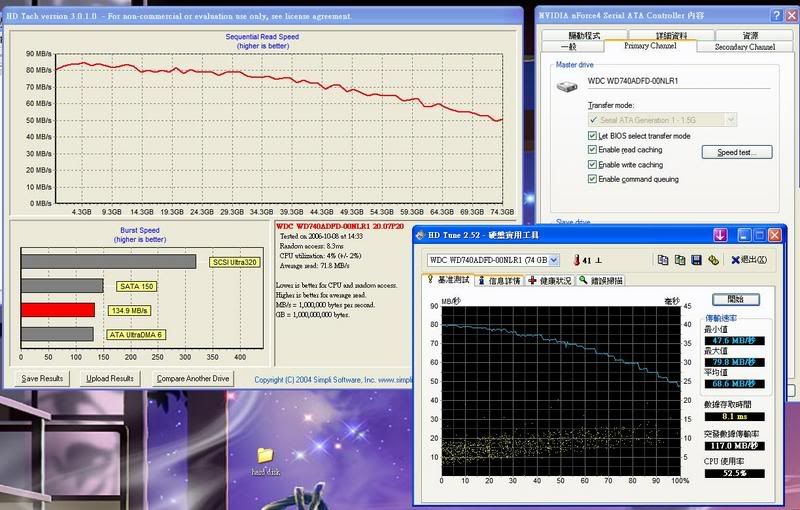Viewport: 800px width, 510px height.
Task: Click the help question mark in NVIDIA nForce4 window
Action: [776, 15]
